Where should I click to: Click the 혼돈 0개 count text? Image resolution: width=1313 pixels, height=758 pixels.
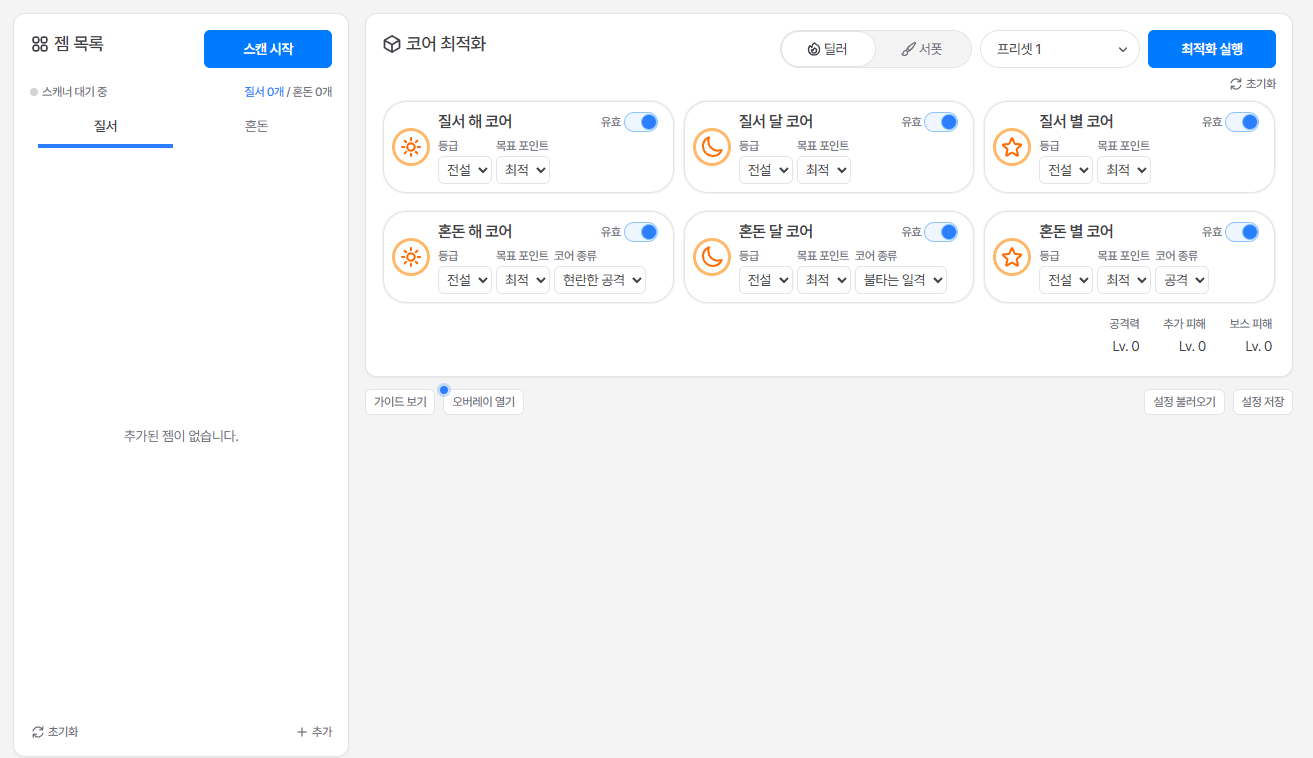click(312, 92)
